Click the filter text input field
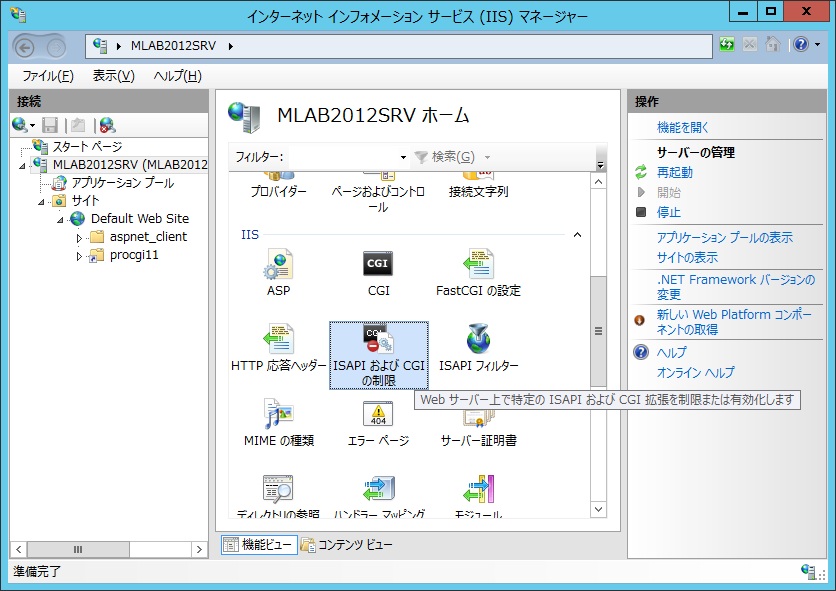Viewport: 836px width, 591px height. (342, 157)
